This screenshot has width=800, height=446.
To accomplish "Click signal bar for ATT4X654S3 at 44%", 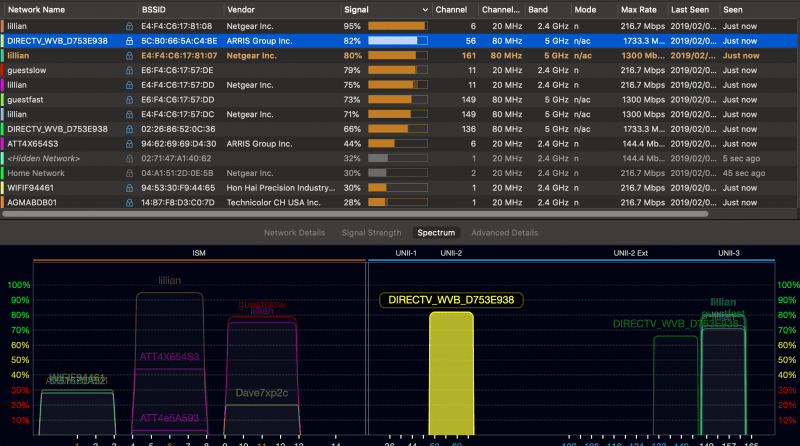I will coord(397,144).
